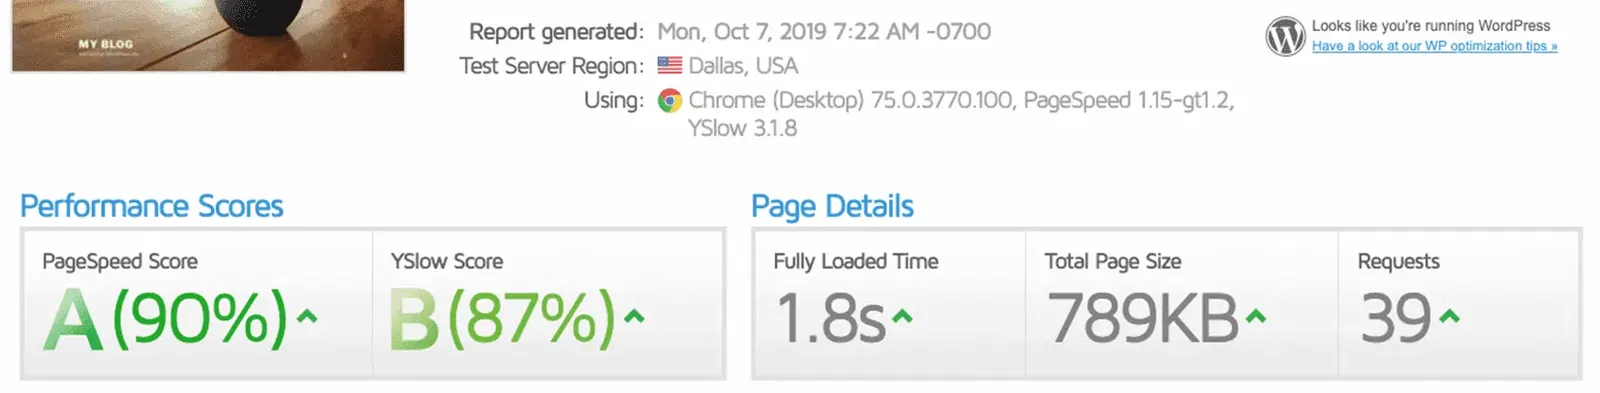This screenshot has width=1600, height=393.
Task: Click the 789KB page size value
Action: (1143, 319)
